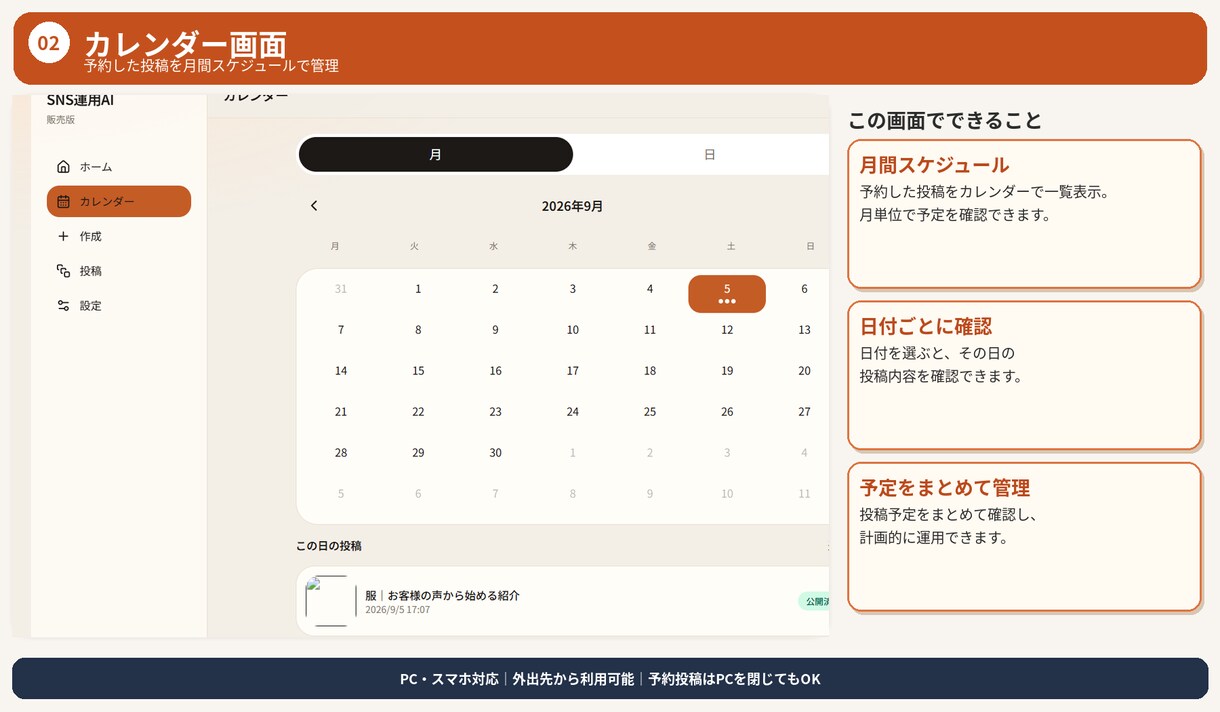
Task: Select date 18 in the calendar
Action: pos(650,371)
